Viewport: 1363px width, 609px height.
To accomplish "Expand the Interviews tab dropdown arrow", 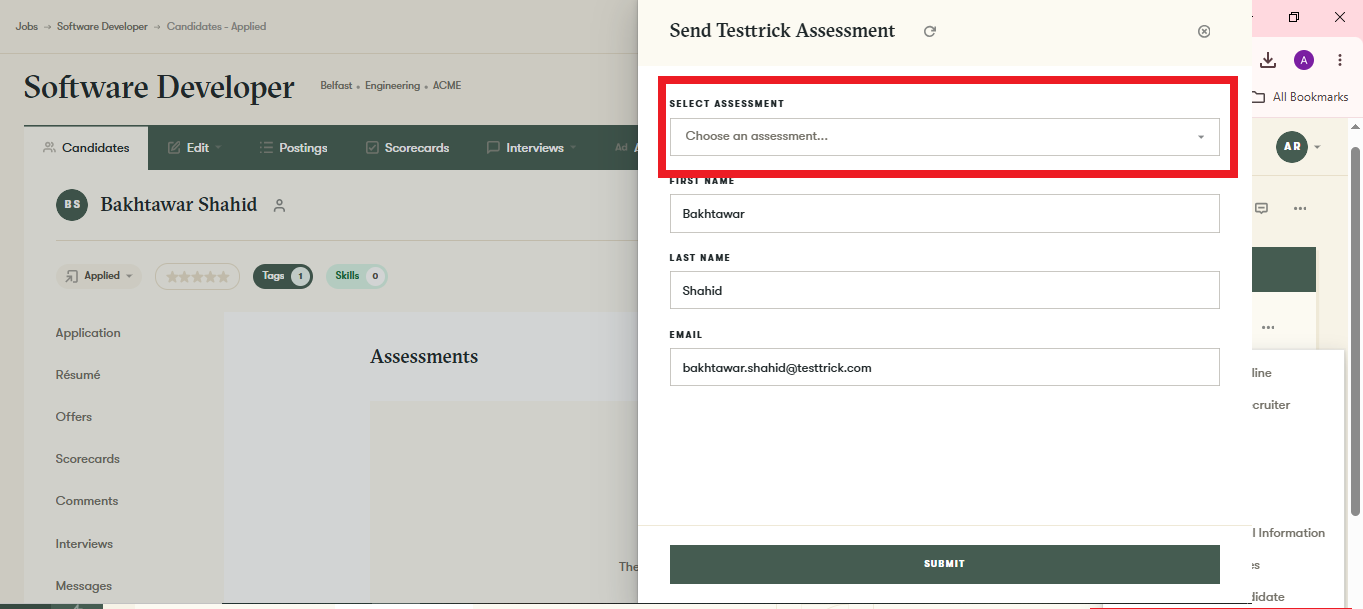I will click(573, 148).
